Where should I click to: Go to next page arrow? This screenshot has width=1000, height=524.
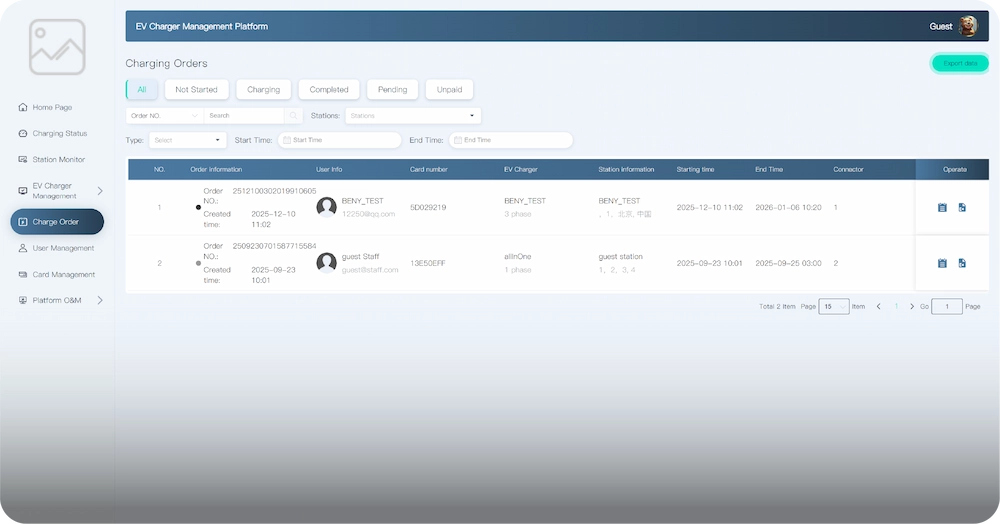[912, 306]
